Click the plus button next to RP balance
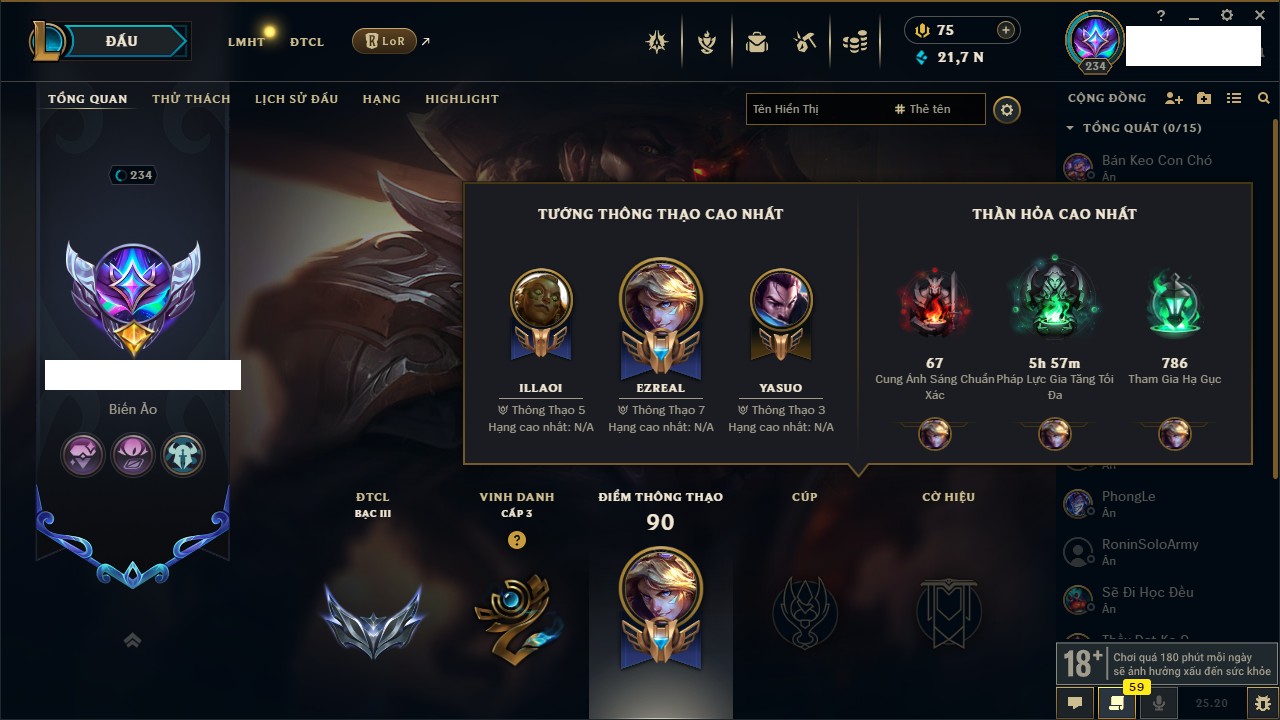The width and height of the screenshot is (1280, 720). click(x=1006, y=30)
